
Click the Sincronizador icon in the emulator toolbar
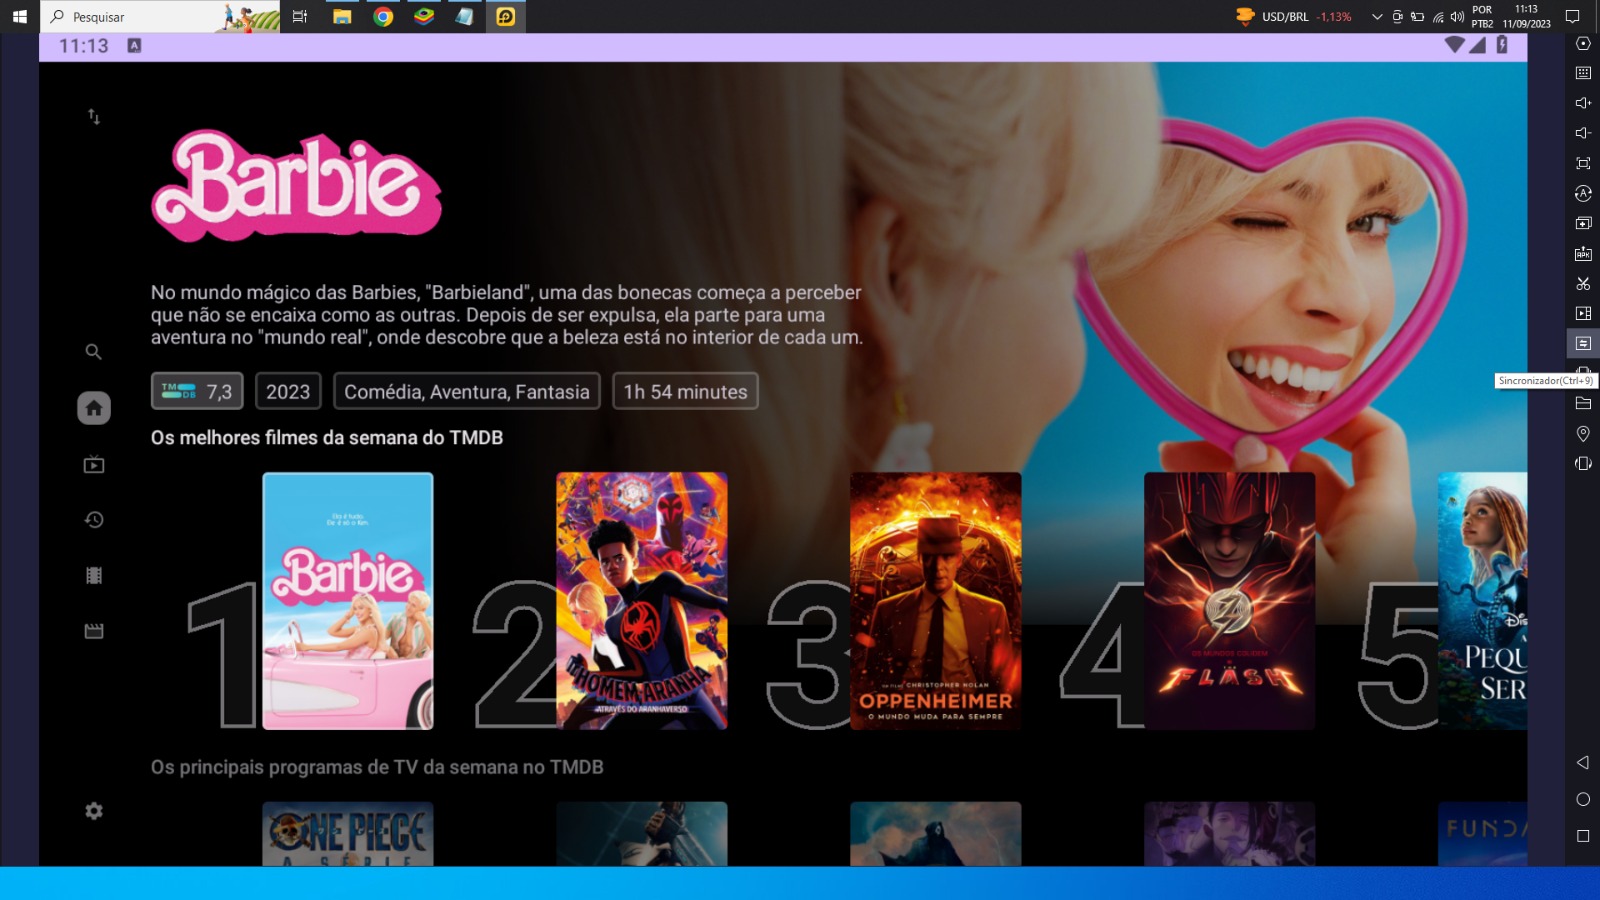1583,343
